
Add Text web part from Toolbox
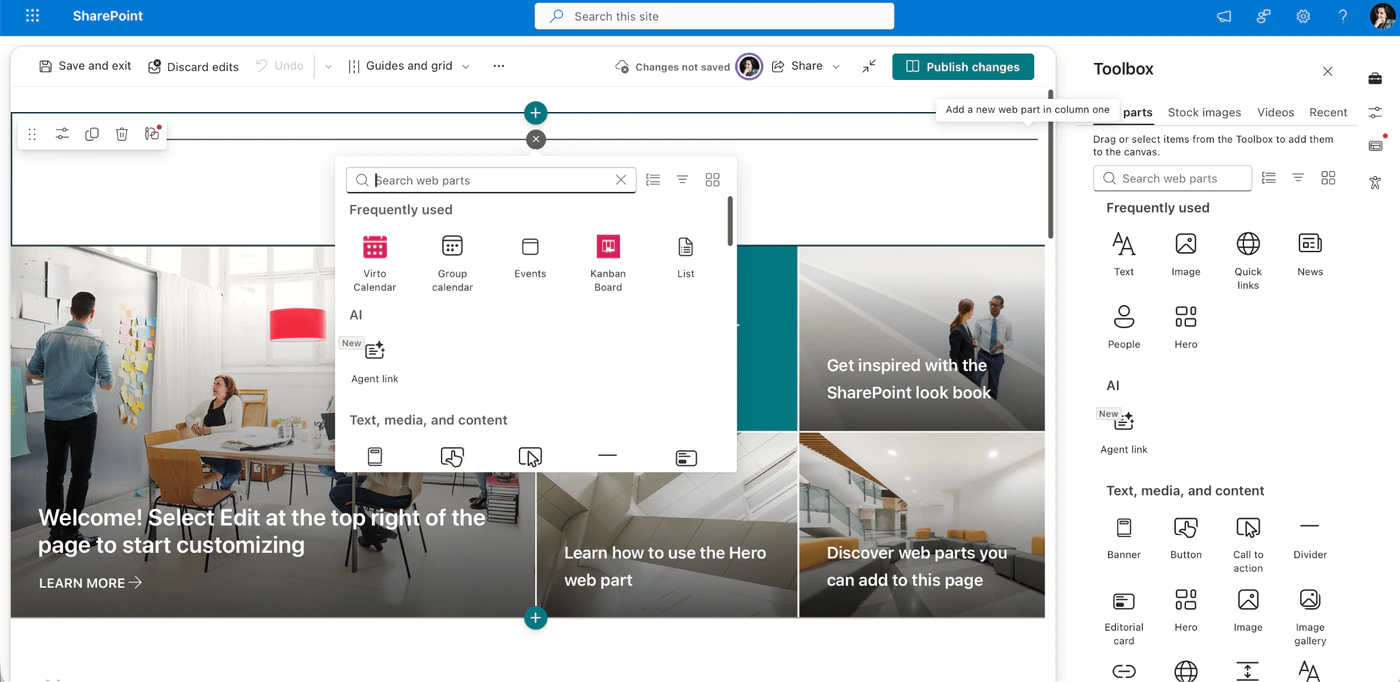[1124, 254]
